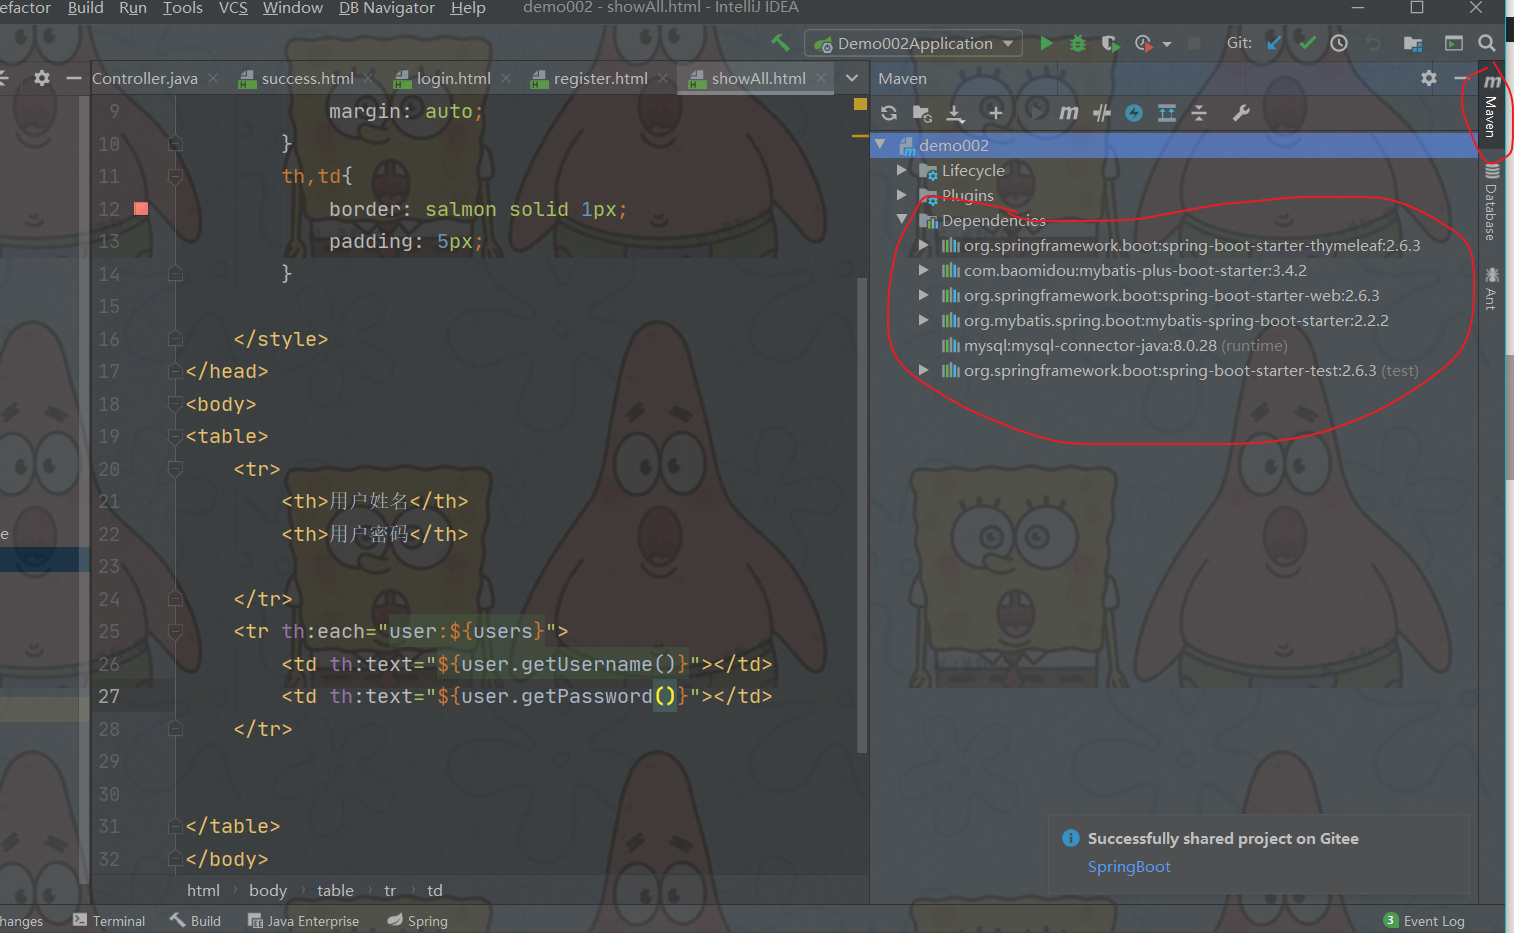Hide the left panel with minus icon

point(73,78)
